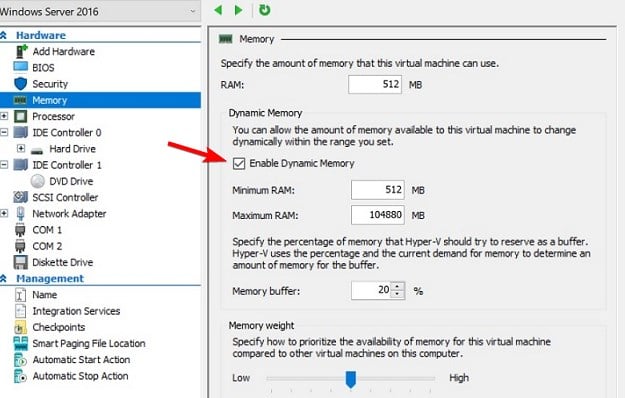Viewport: 625px width, 398px height.
Task: Click the Automatic Start Action icon
Action: [x=20, y=360]
